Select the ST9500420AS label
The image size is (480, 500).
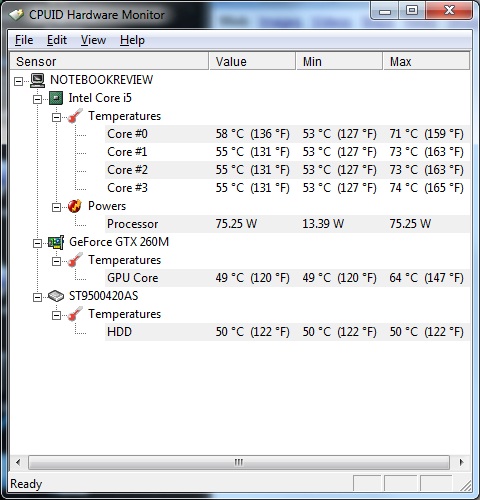tap(103, 296)
